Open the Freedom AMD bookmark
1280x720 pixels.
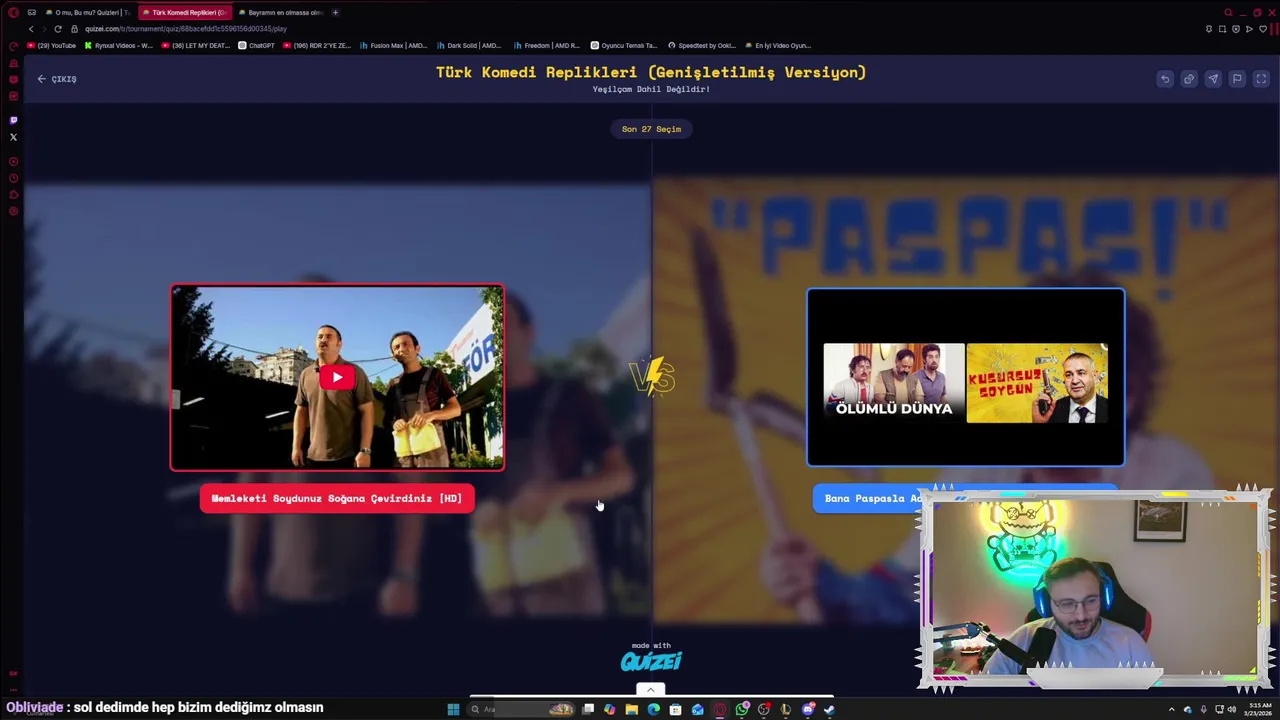(546, 45)
